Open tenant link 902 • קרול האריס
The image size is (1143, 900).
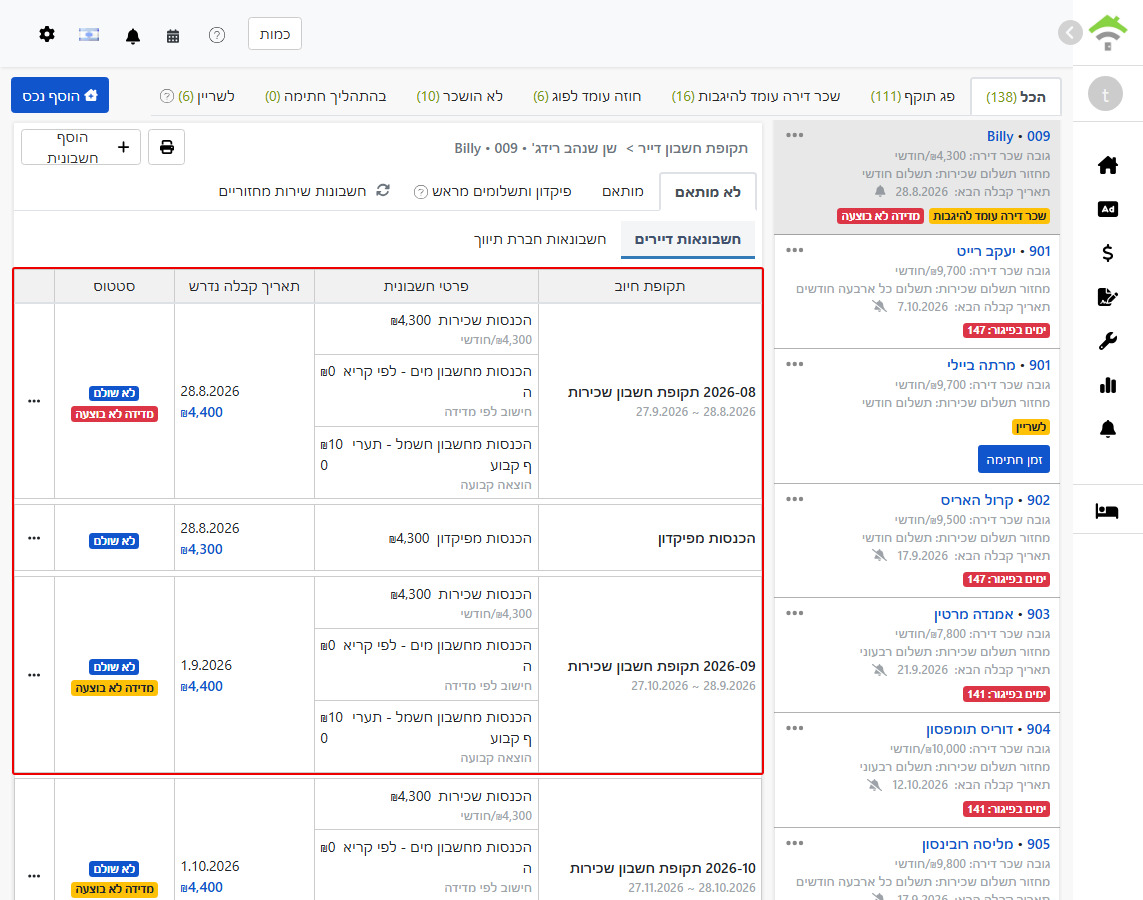[995, 501]
